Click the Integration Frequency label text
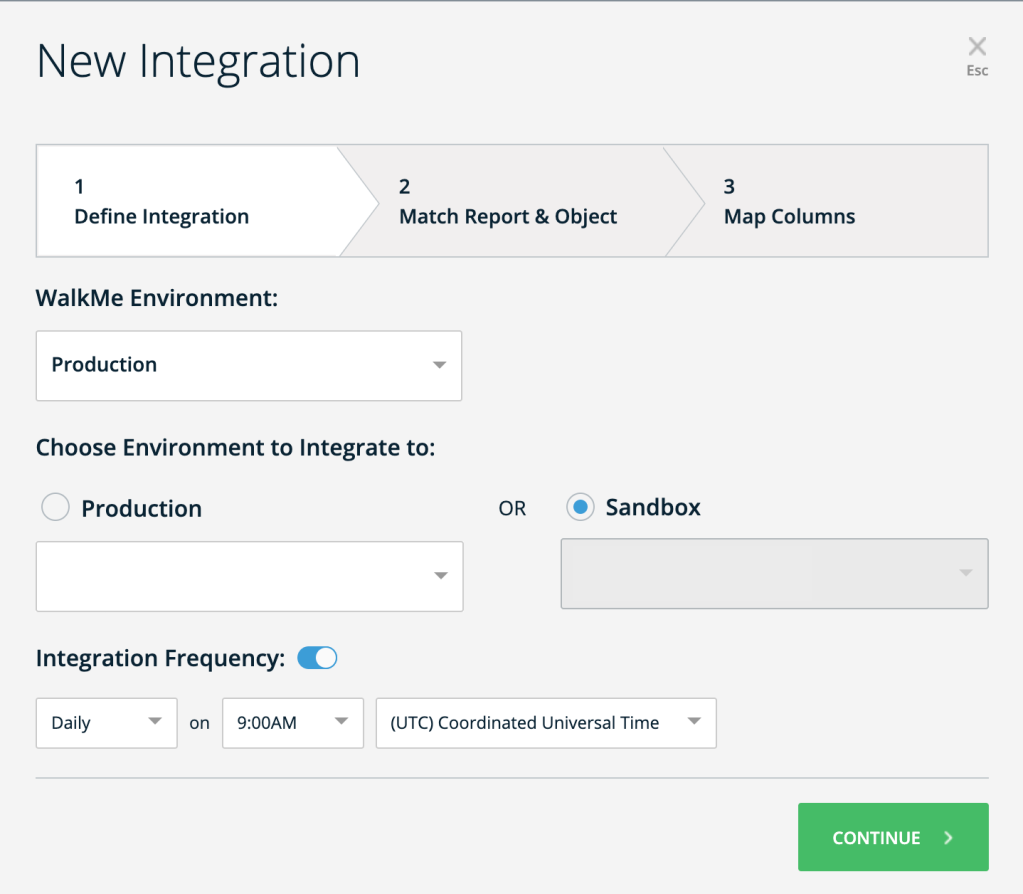The image size is (1023, 894). coord(161,658)
